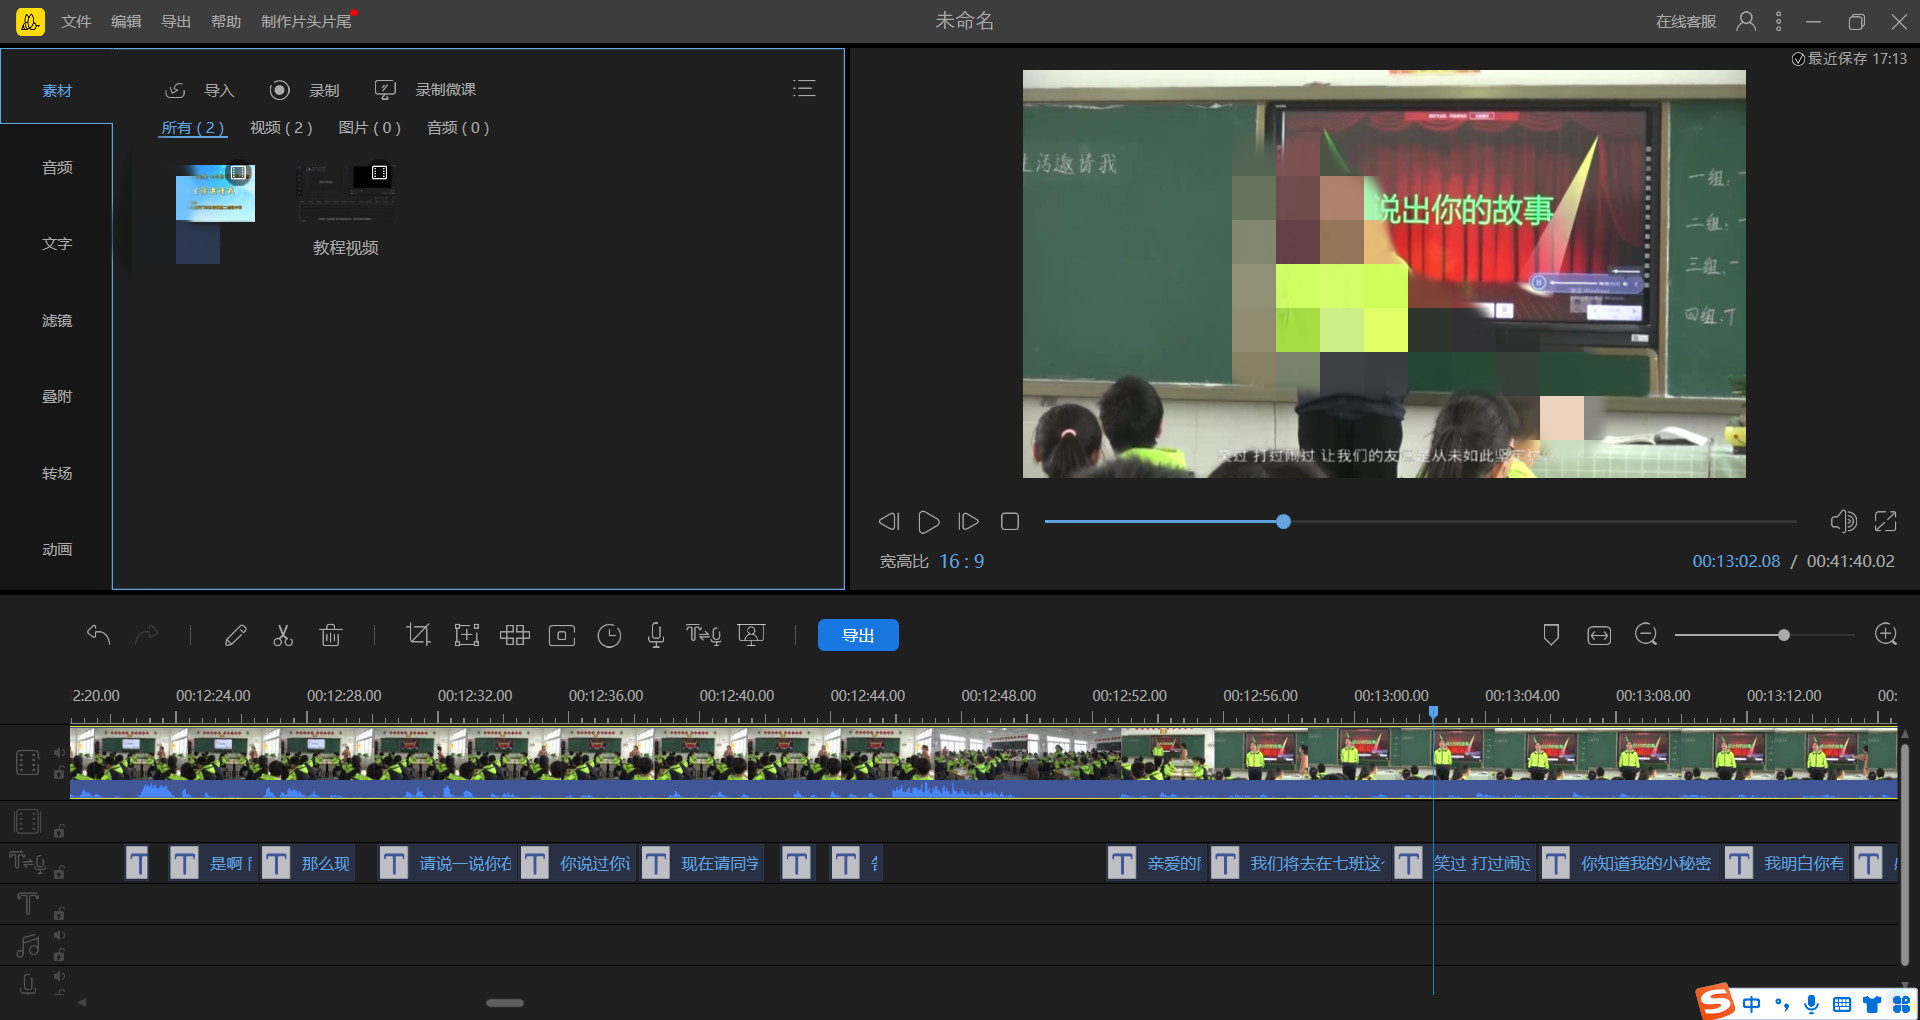
Task: Click the zoom-region frame icon
Action: point(467,635)
